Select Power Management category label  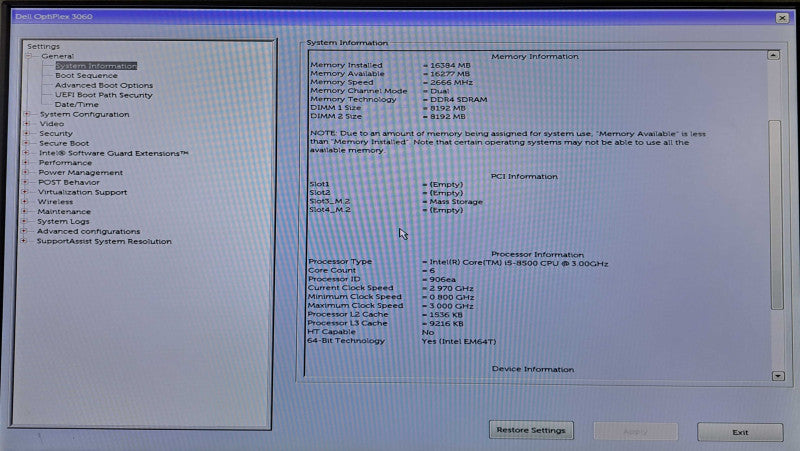[x=80, y=172]
